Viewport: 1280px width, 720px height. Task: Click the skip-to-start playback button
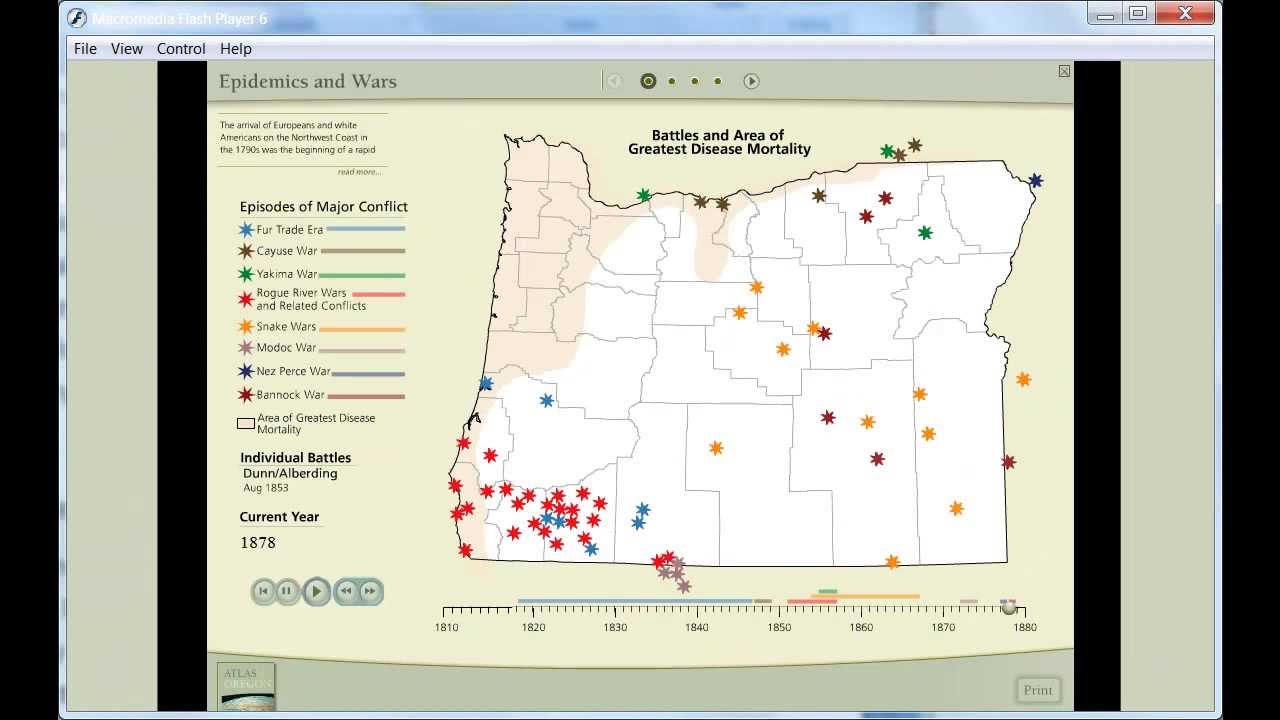point(263,591)
